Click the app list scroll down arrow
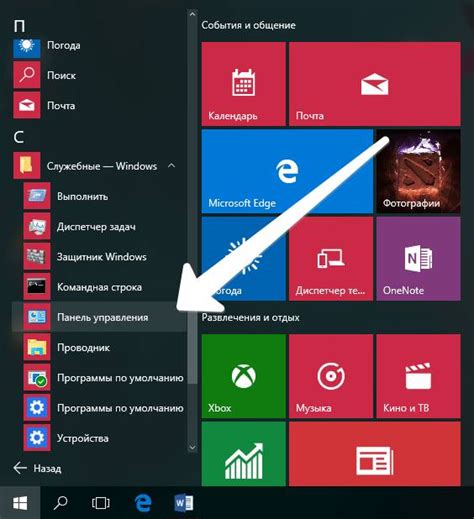Image resolution: width=474 pixels, height=519 pixels. pyautogui.click(x=192, y=447)
